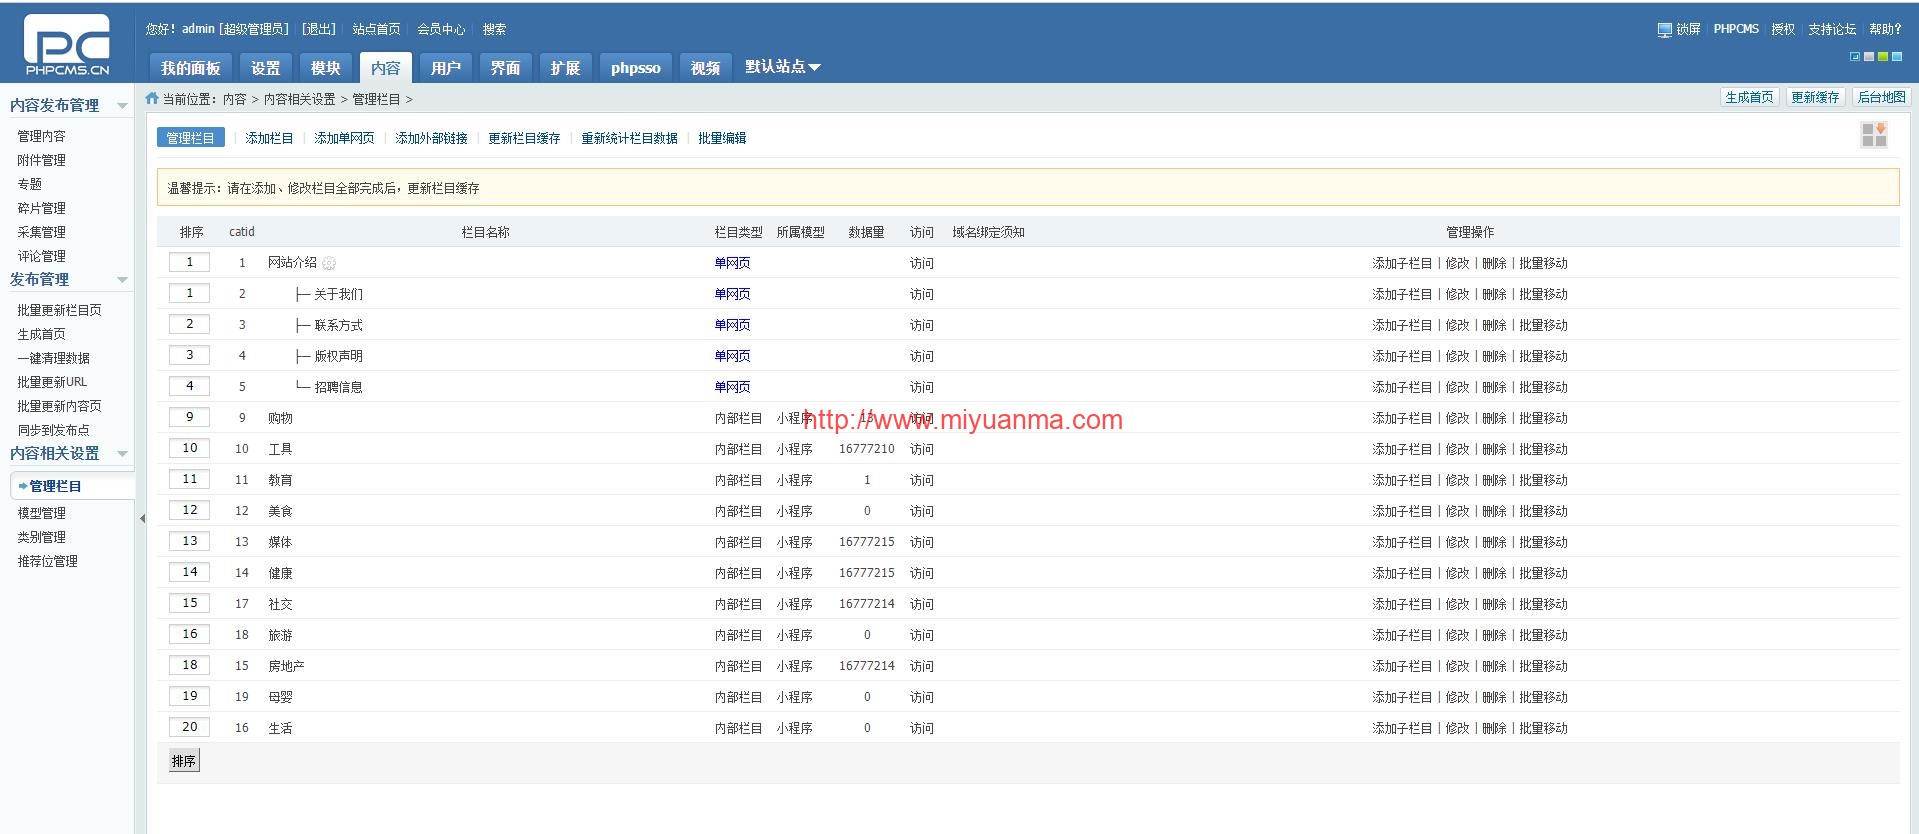Click the sort order field for 关于我们

190,293
